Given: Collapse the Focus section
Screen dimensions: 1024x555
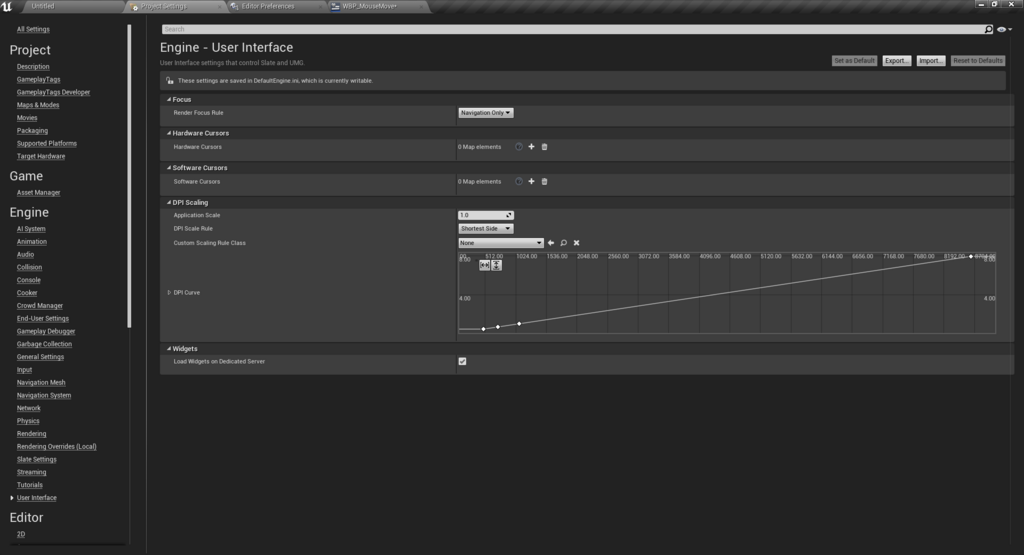Looking at the screenshot, I should (168, 100).
